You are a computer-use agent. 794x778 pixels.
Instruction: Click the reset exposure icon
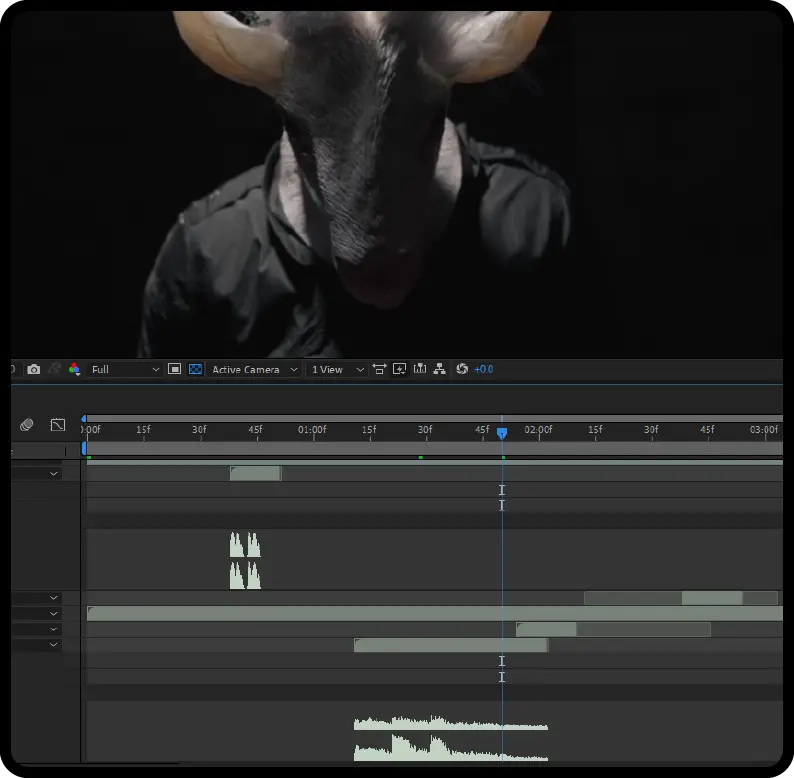(x=461, y=369)
